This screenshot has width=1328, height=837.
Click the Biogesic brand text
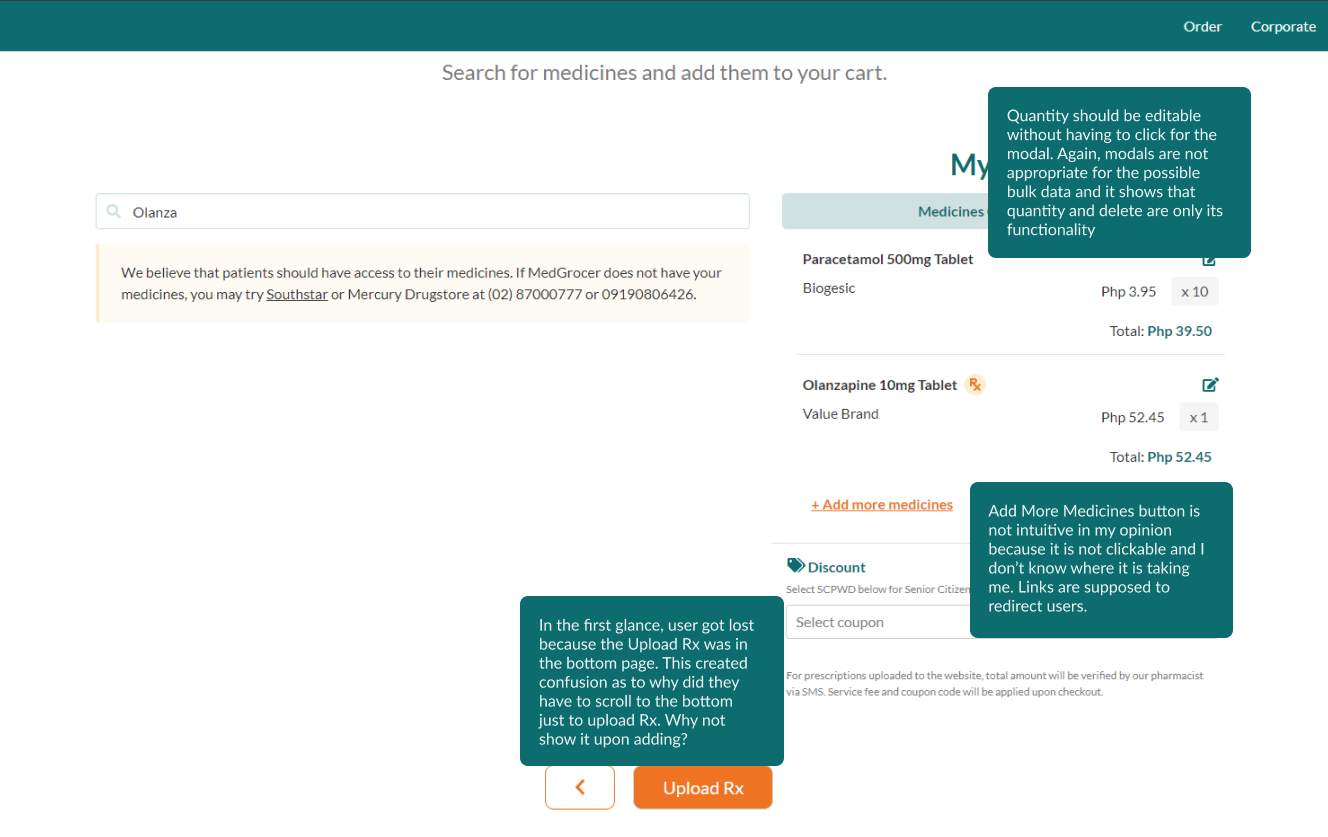(x=829, y=288)
